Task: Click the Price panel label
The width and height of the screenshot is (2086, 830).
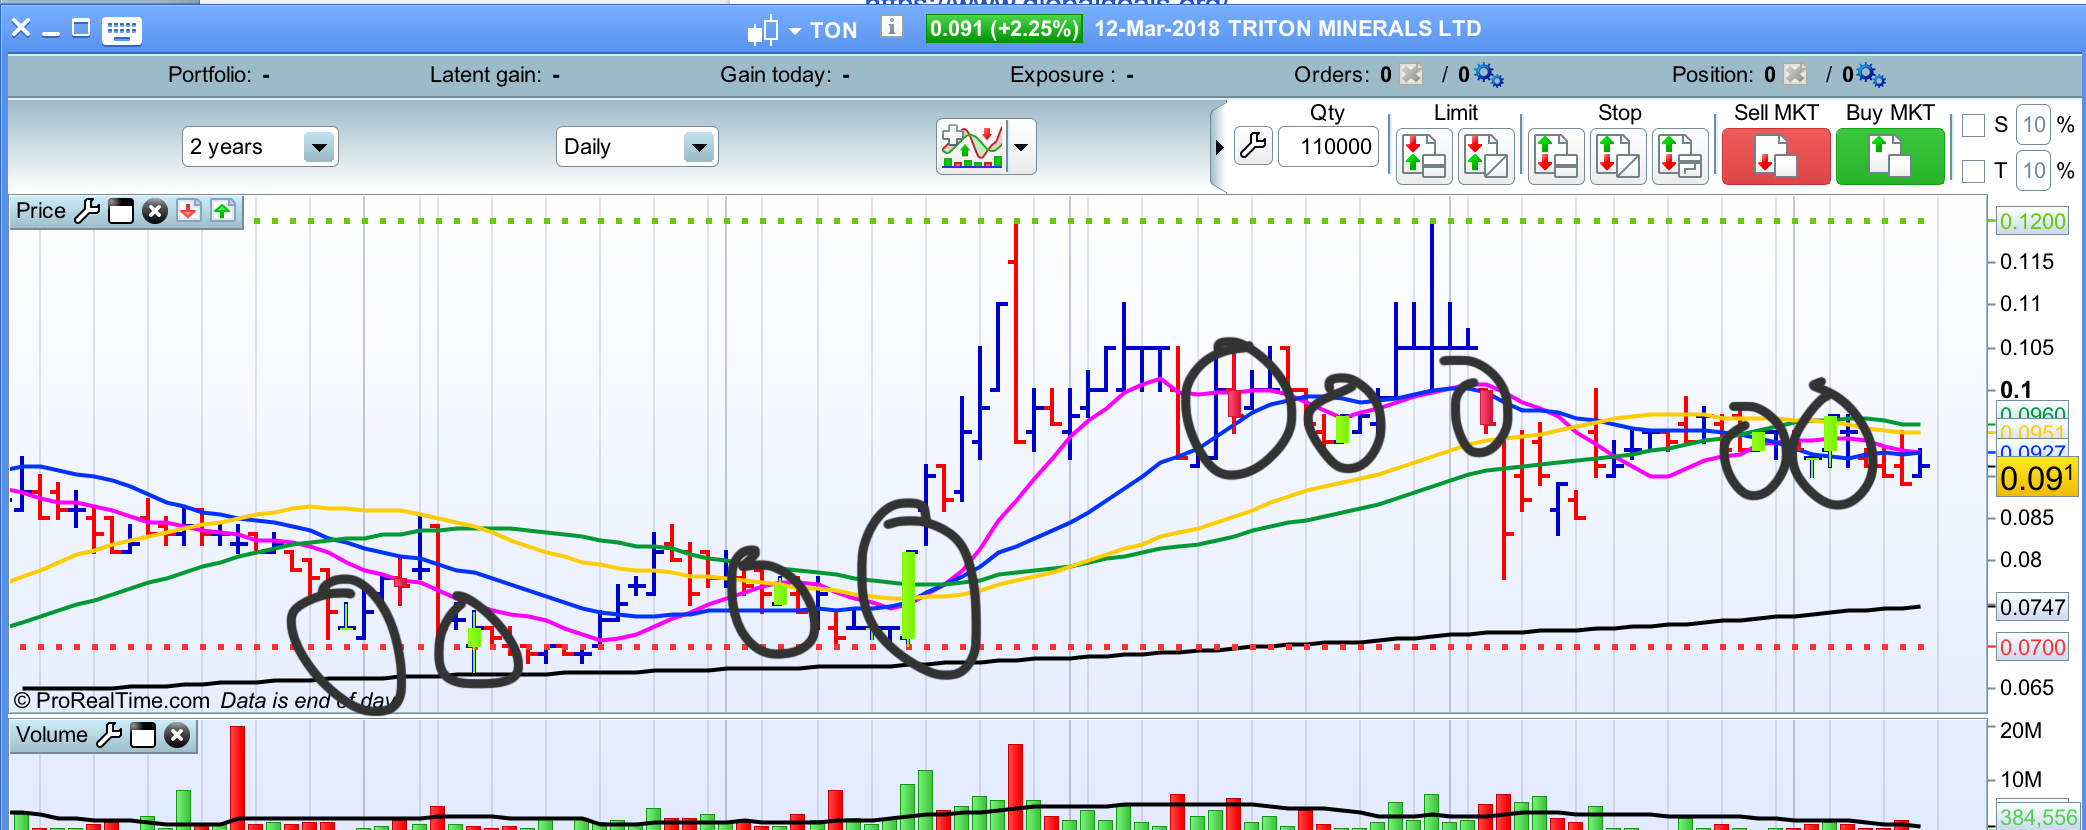Action: pos(41,211)
